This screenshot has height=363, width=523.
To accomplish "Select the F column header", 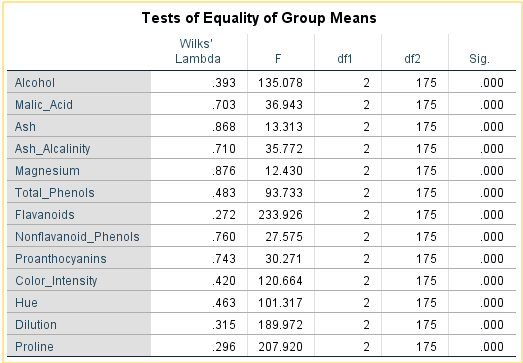I will click(x=278, y=59).
